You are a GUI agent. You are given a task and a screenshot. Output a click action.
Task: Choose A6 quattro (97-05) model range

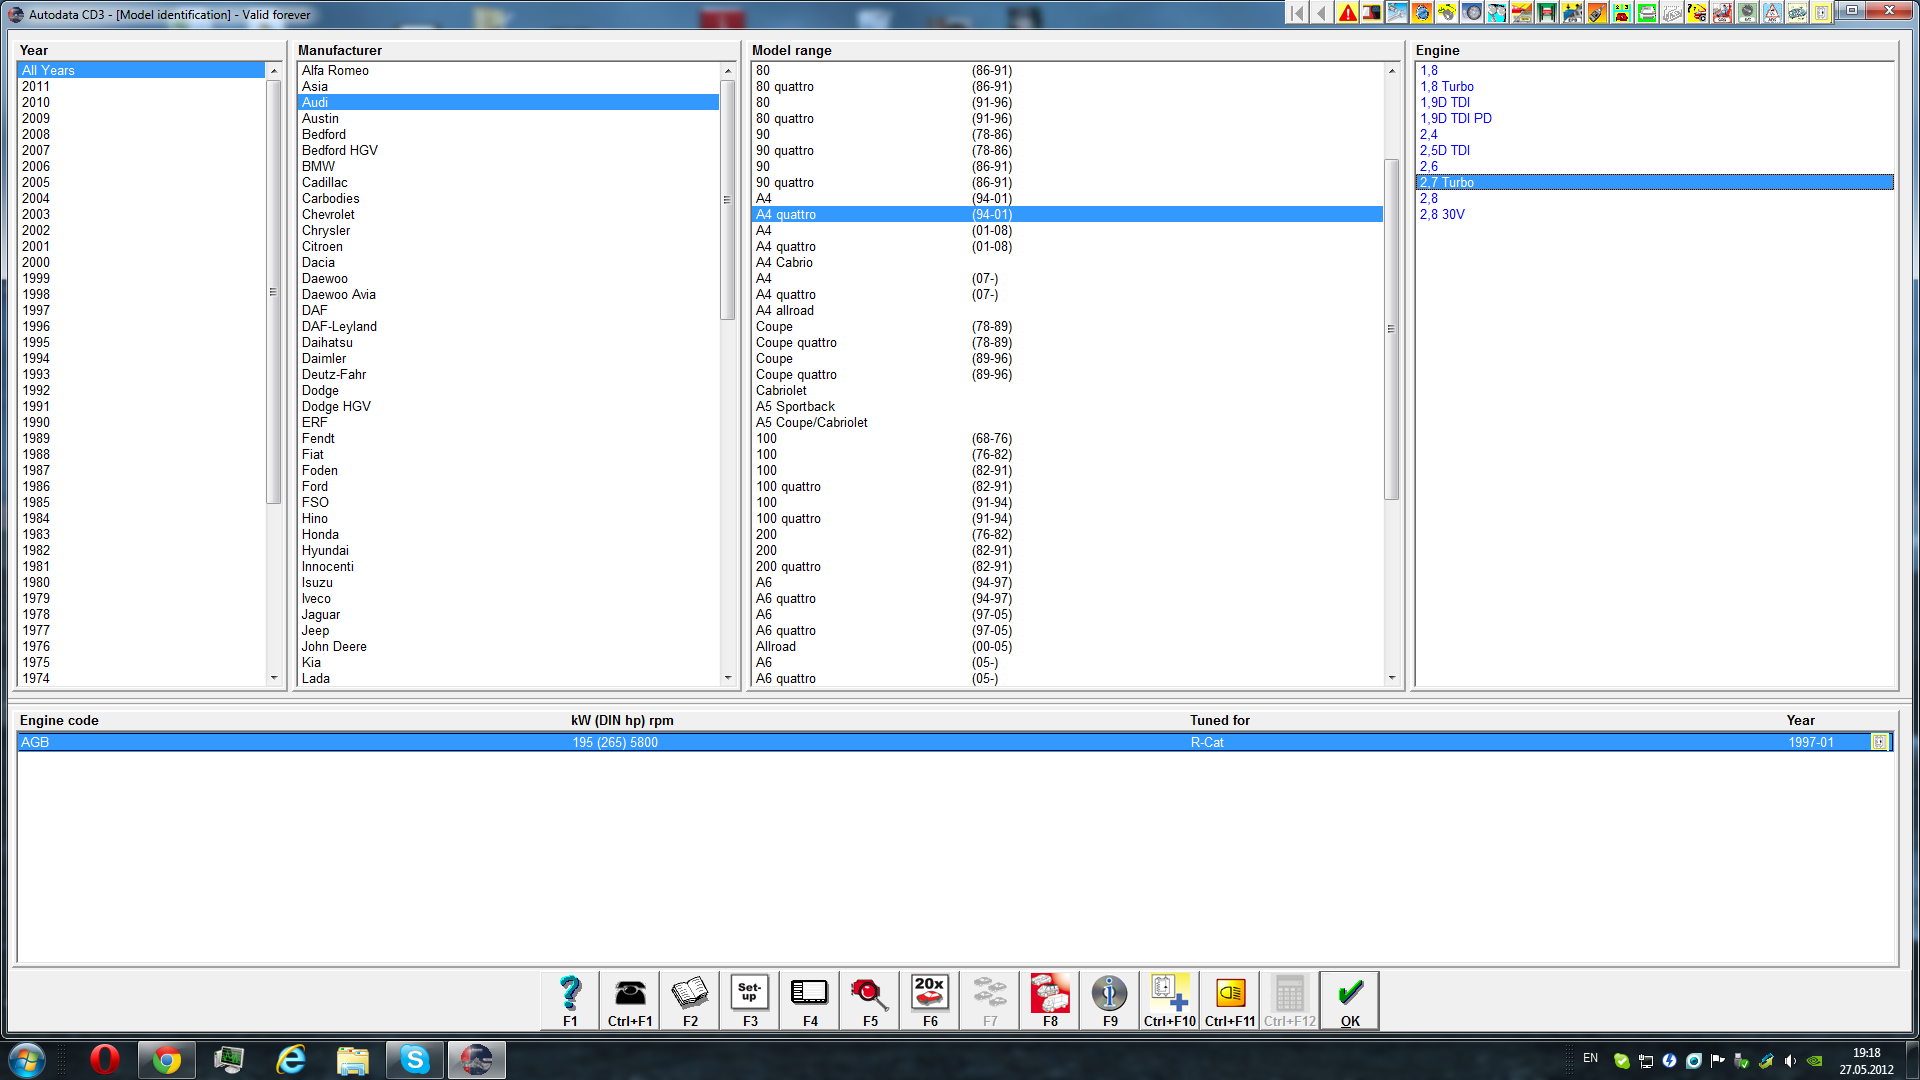[786, 631]
